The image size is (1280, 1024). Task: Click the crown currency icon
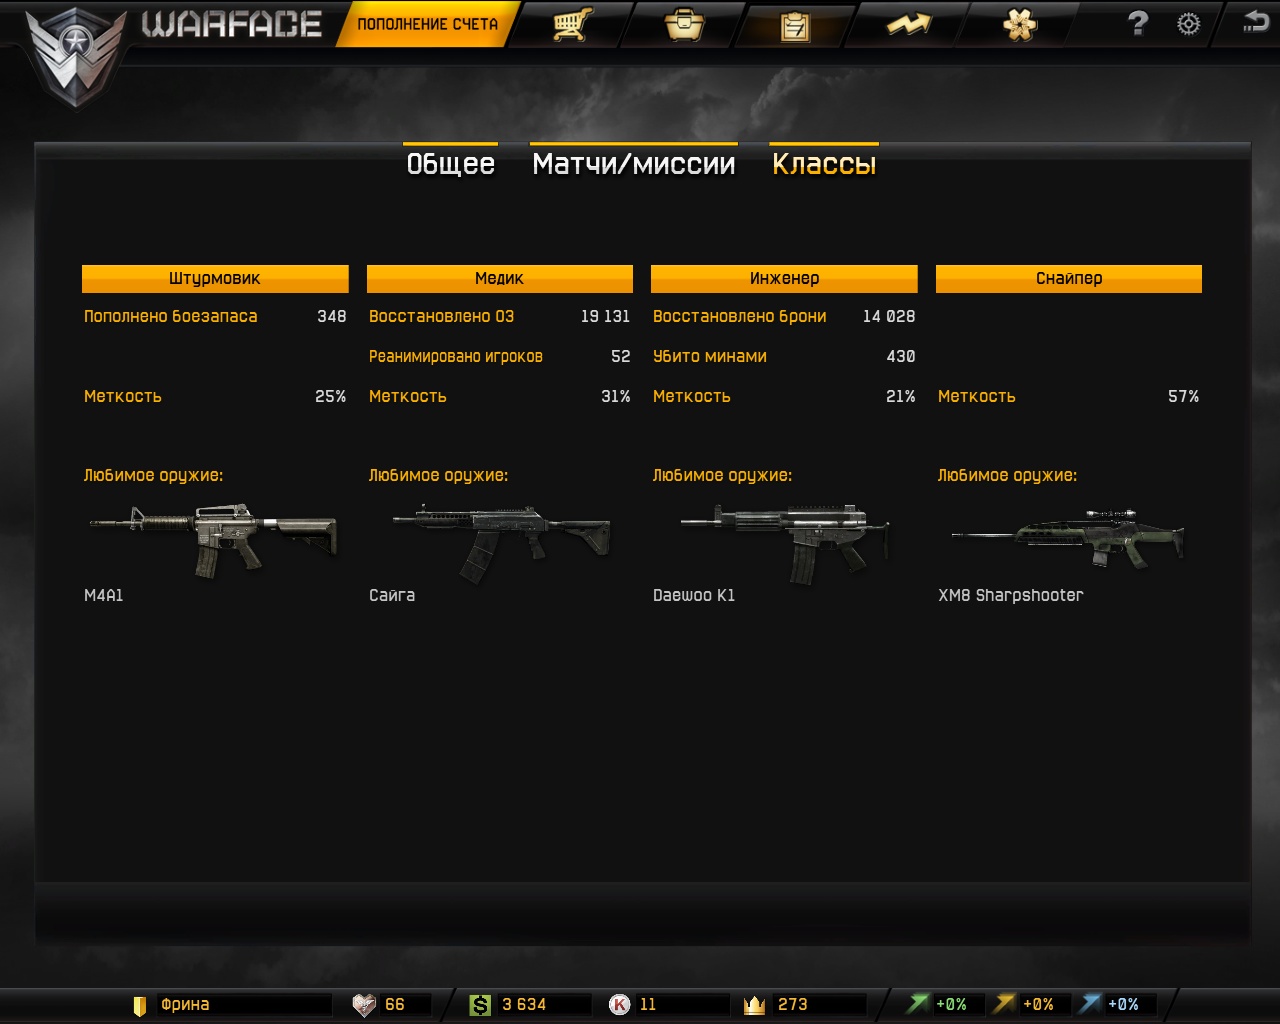pyautogui.click(x=755, y=1005)
